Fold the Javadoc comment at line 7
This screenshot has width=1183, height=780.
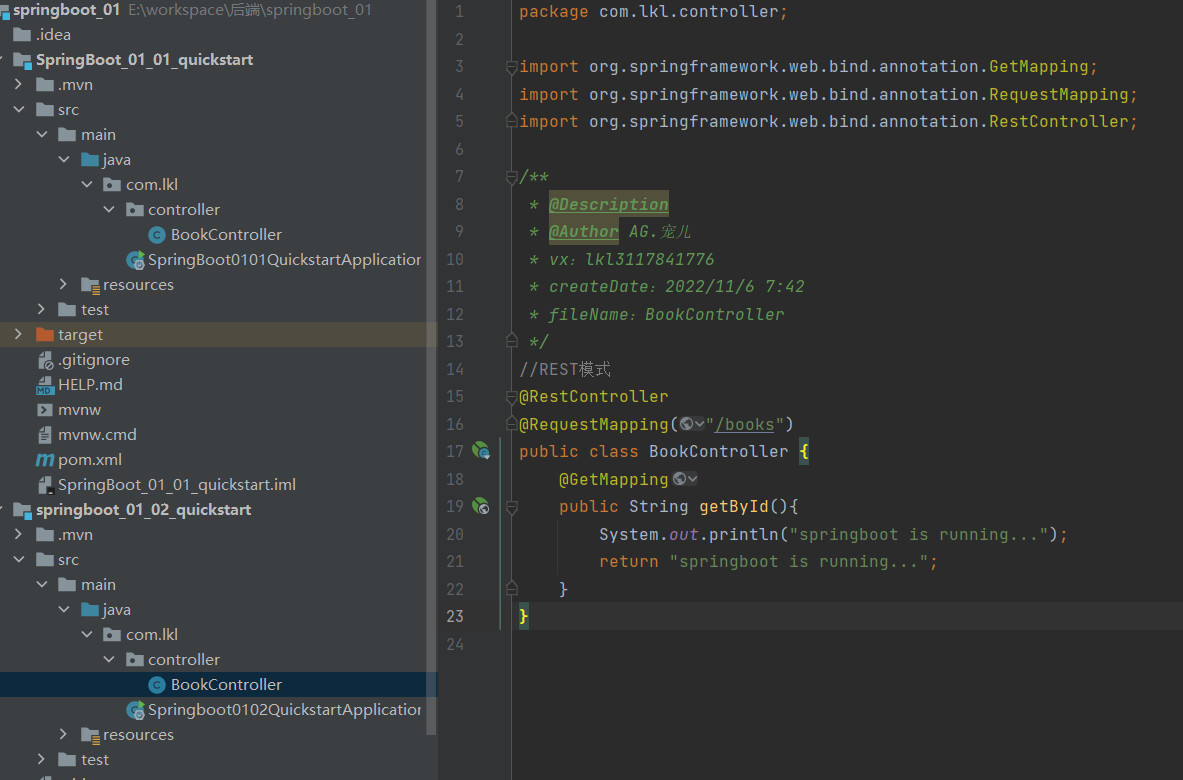[x=512, y=177]
